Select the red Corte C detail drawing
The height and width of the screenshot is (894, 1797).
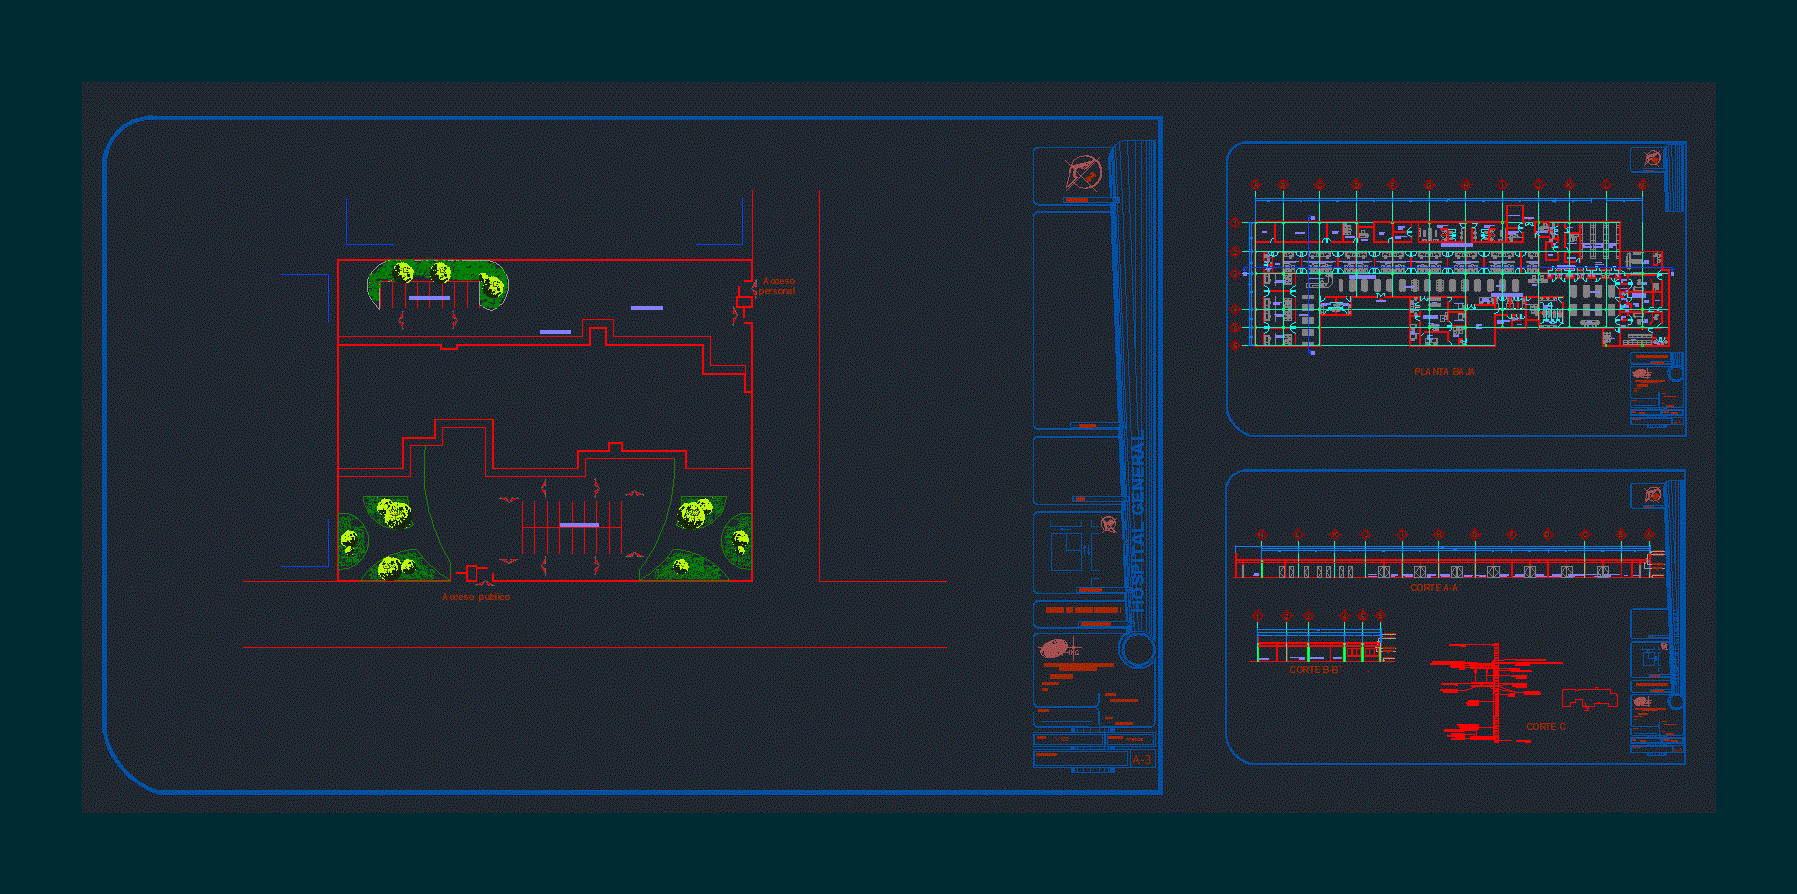click(x=1495, y=692)
